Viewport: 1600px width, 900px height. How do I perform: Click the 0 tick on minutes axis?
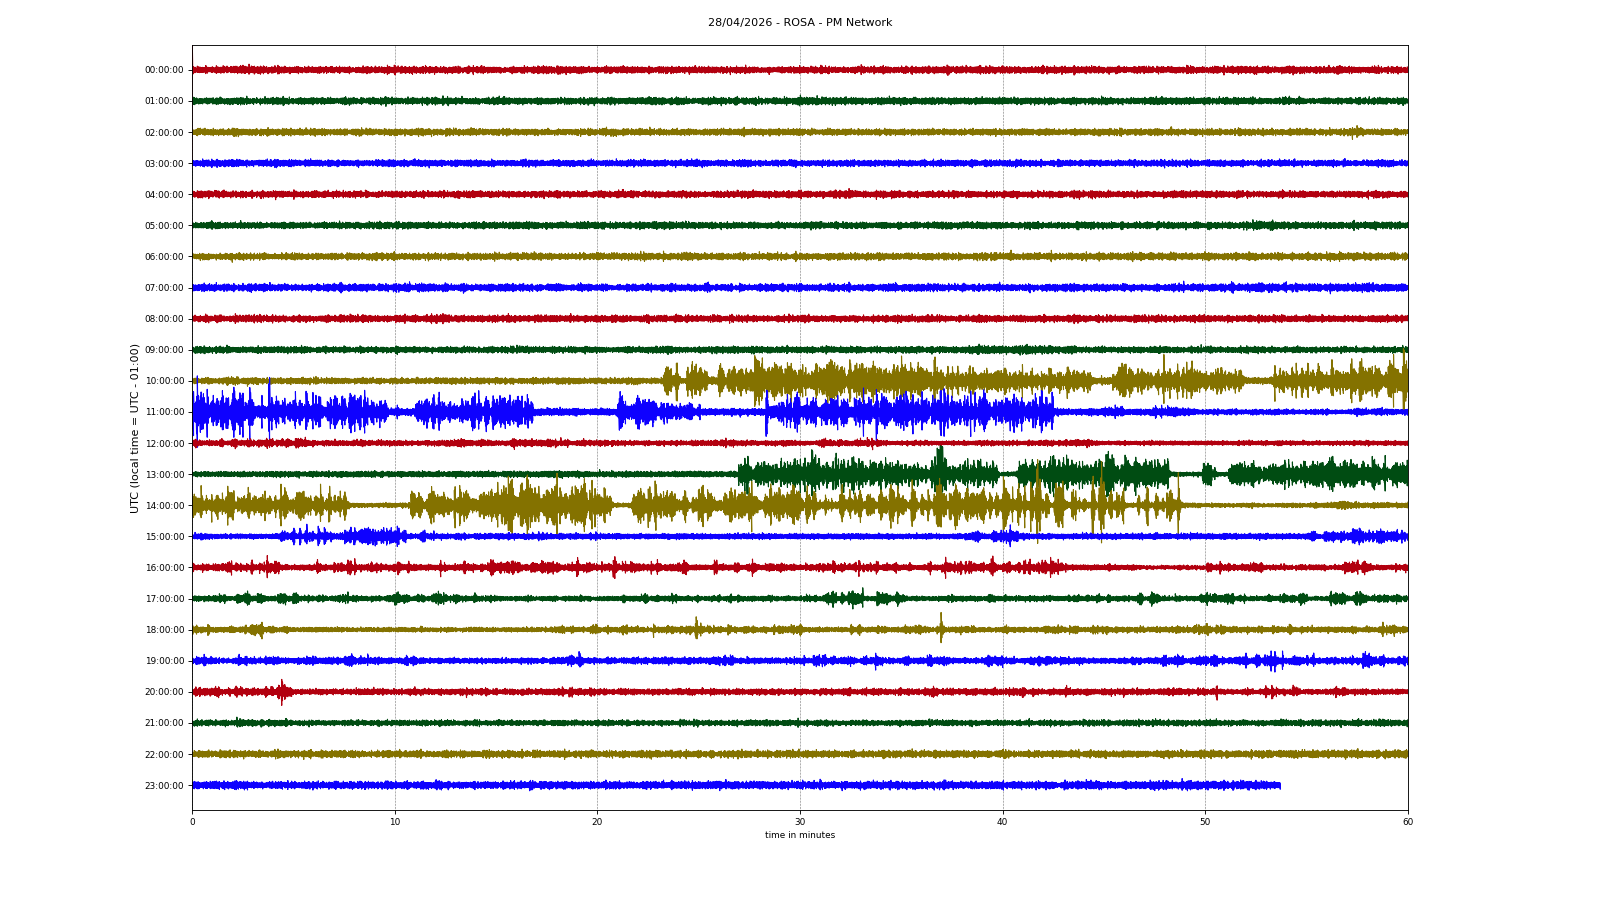pos(193,822)
